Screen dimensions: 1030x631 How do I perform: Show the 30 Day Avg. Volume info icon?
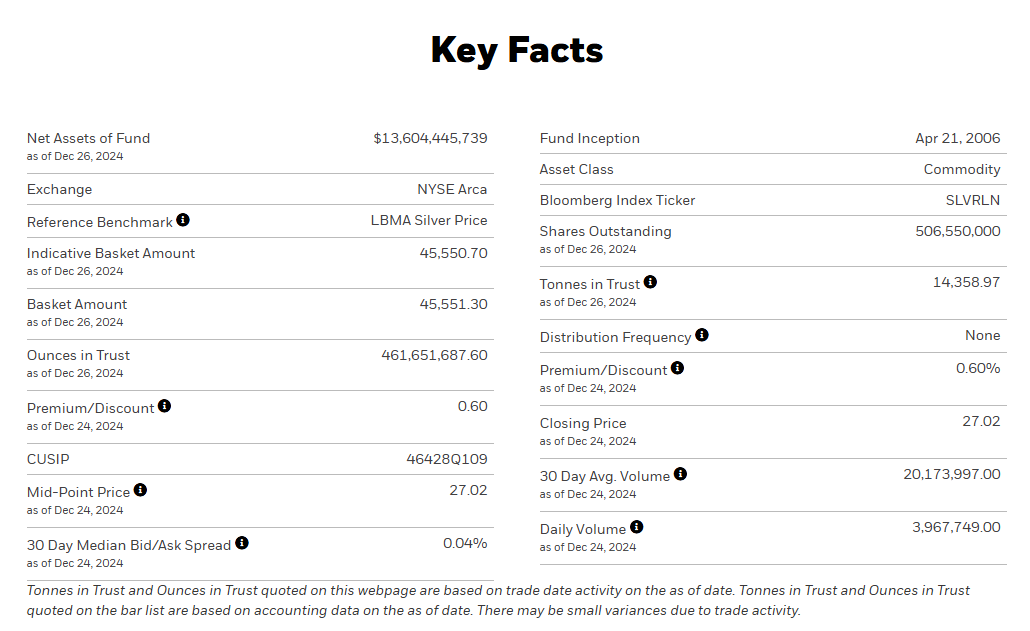click(x=680, y=474)
